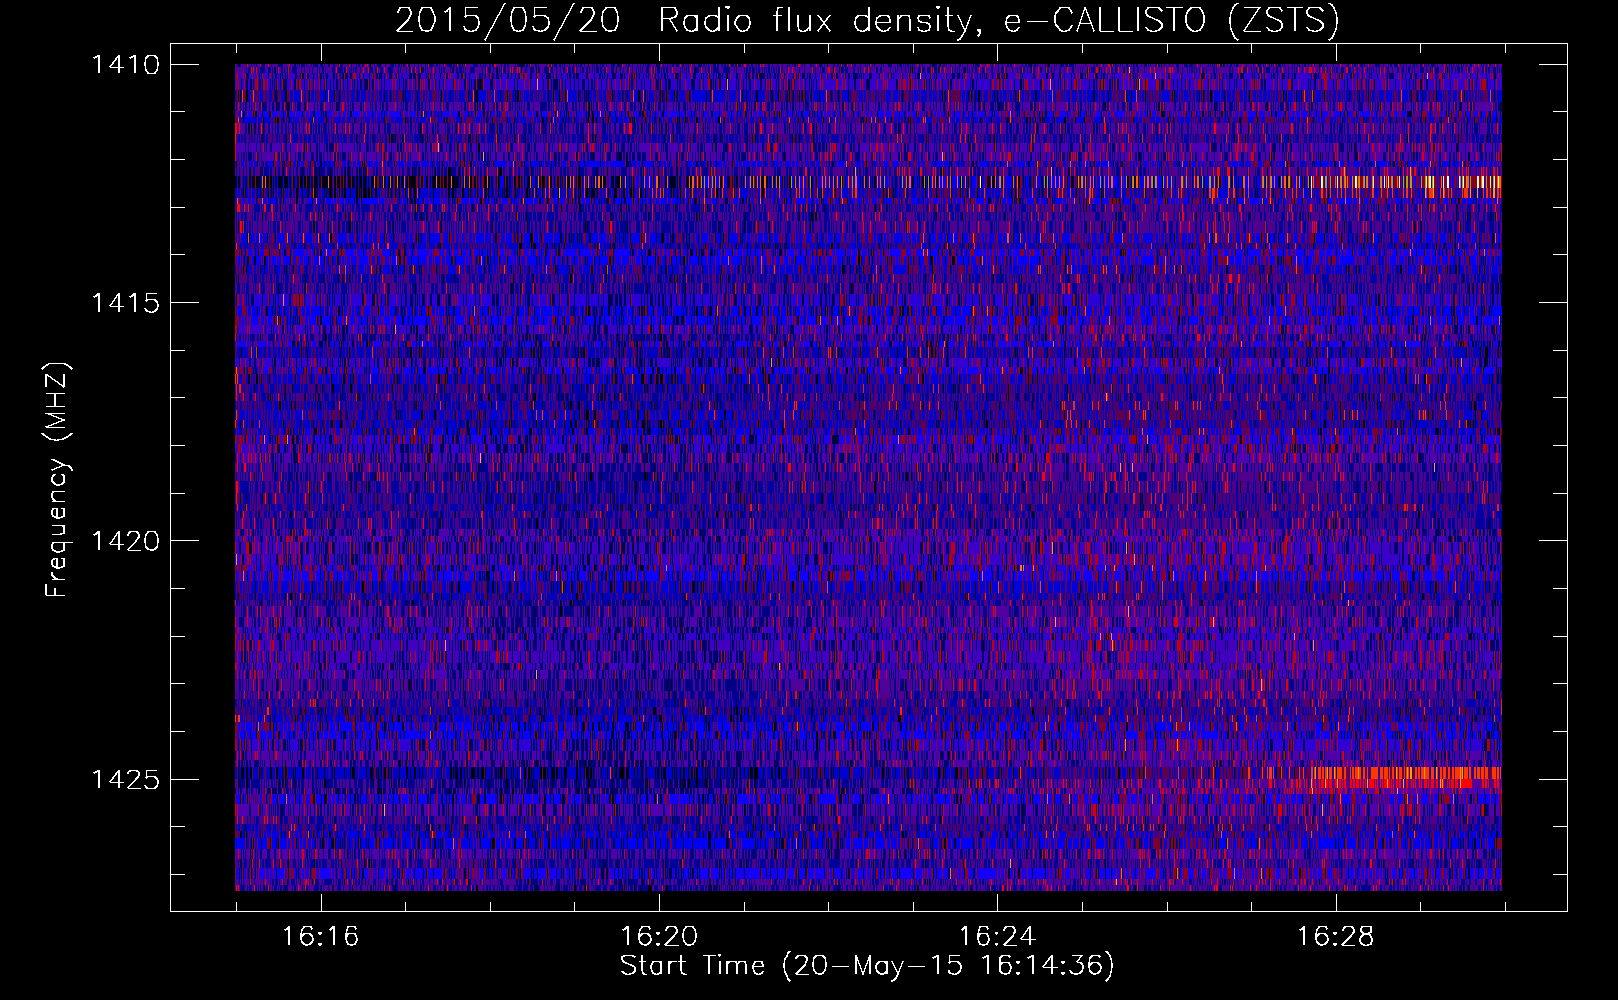This screenshot has height=1000, width=1618.
Task: Click the 16:20 time tick label
Action: (x=659, y=937)
